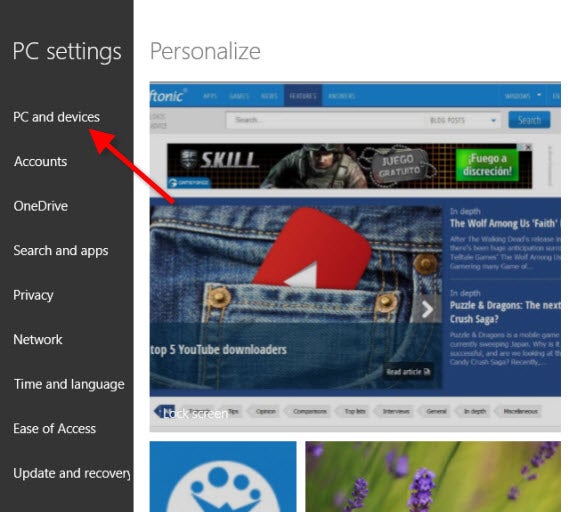Select Time and language
Screen dimensions: 568x512
point(69,384)
